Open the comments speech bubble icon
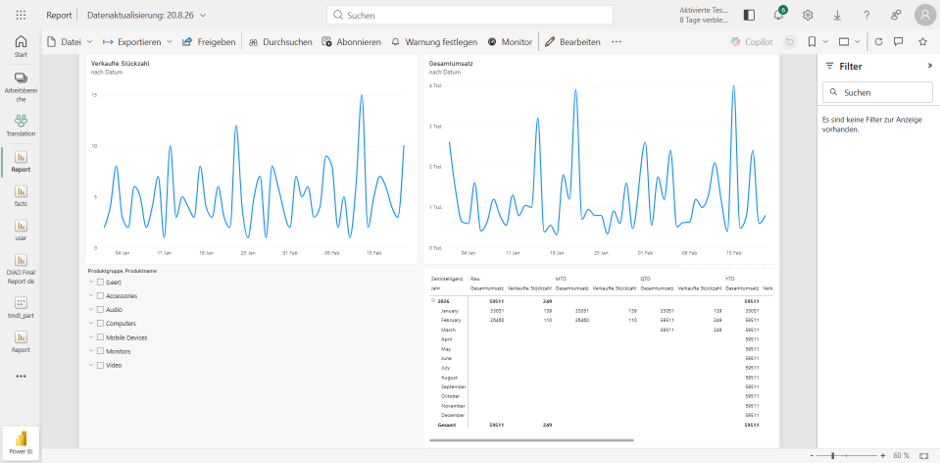 (x=899, y=41)
